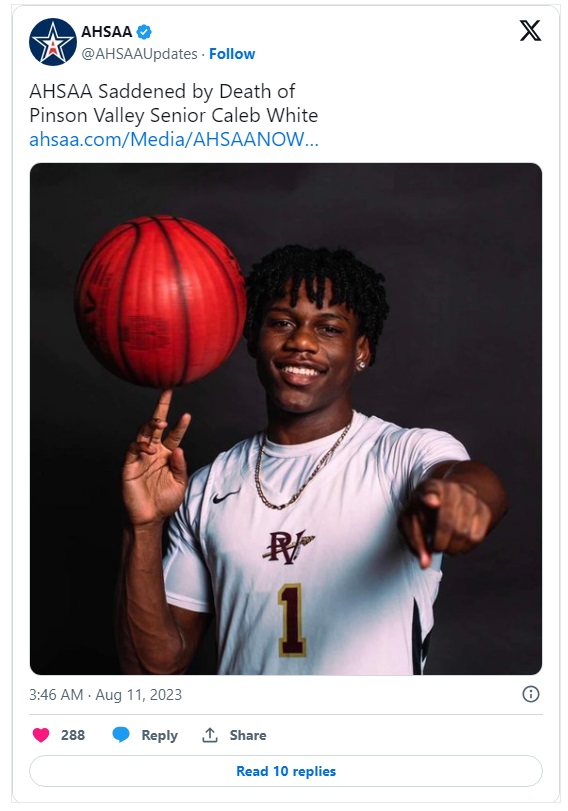Viewport: 568px width, 811px height.
Task: Click the 'AHSAA Saddened by Death of' headline text
Action: point(162,92)
